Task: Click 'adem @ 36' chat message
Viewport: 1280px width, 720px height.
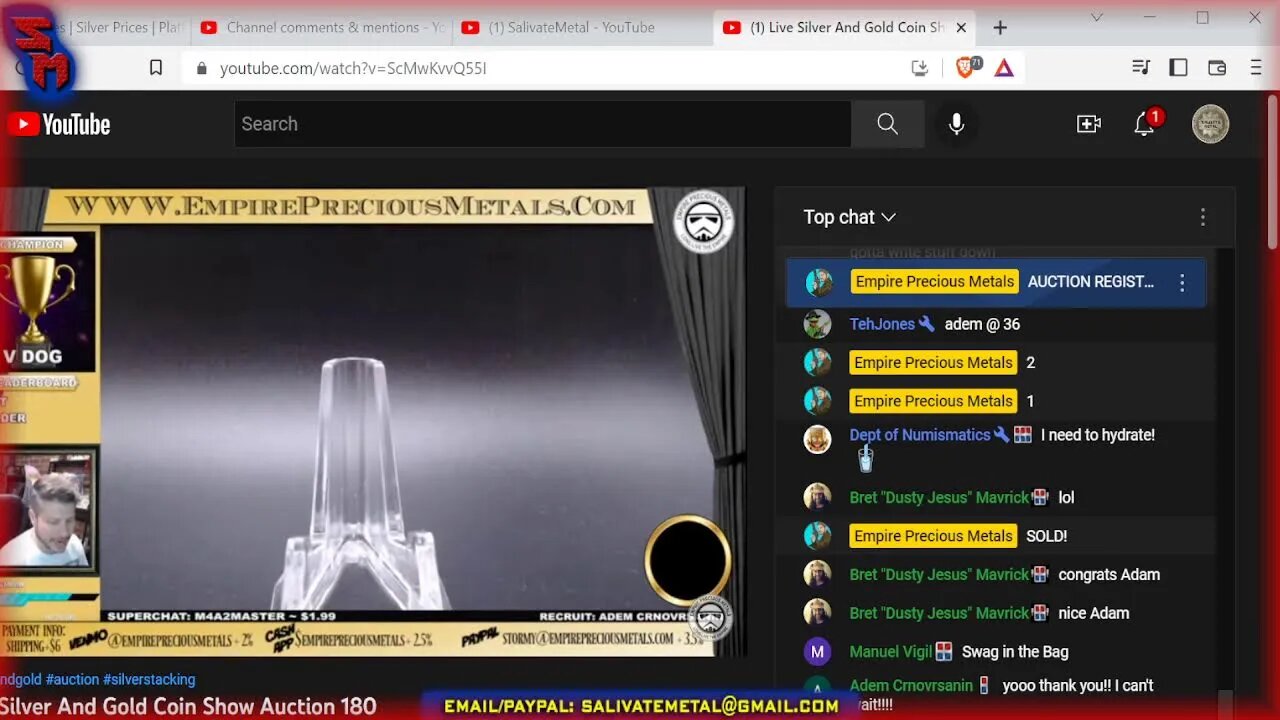Action: 982,324
